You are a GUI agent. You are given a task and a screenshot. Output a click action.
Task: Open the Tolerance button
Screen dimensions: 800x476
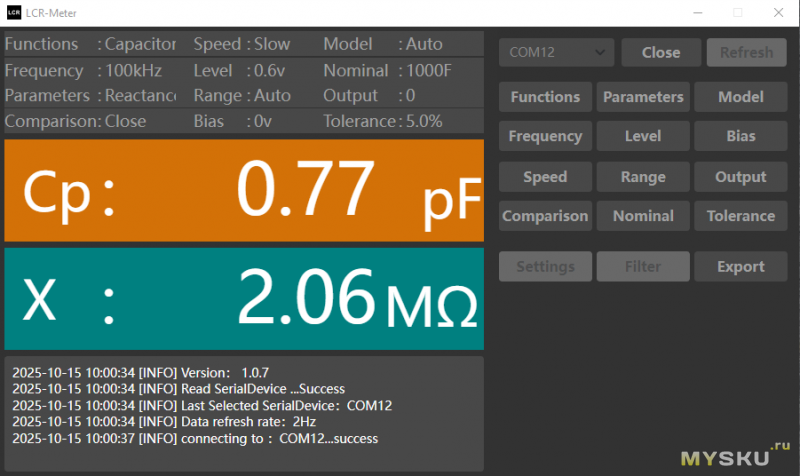(x=741, y=216)
